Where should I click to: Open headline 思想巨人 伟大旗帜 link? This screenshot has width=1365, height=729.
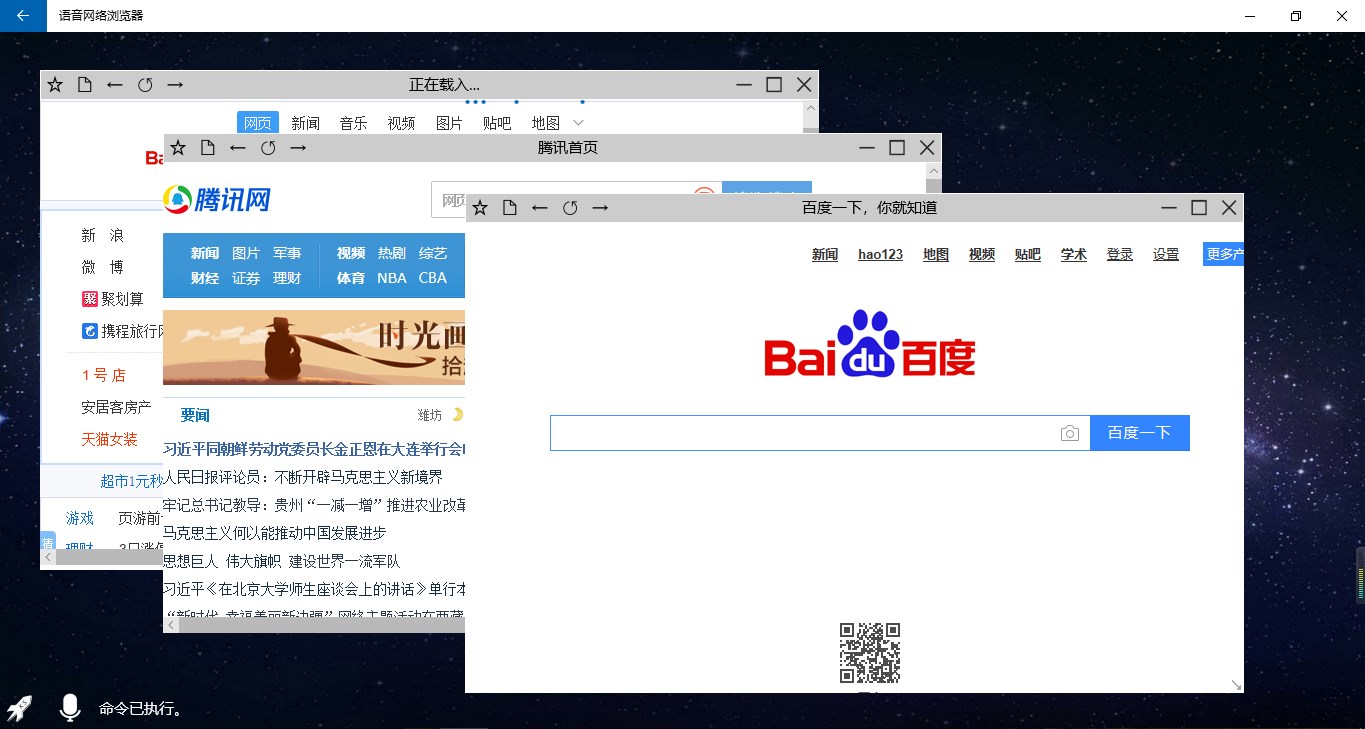point(281,561)
